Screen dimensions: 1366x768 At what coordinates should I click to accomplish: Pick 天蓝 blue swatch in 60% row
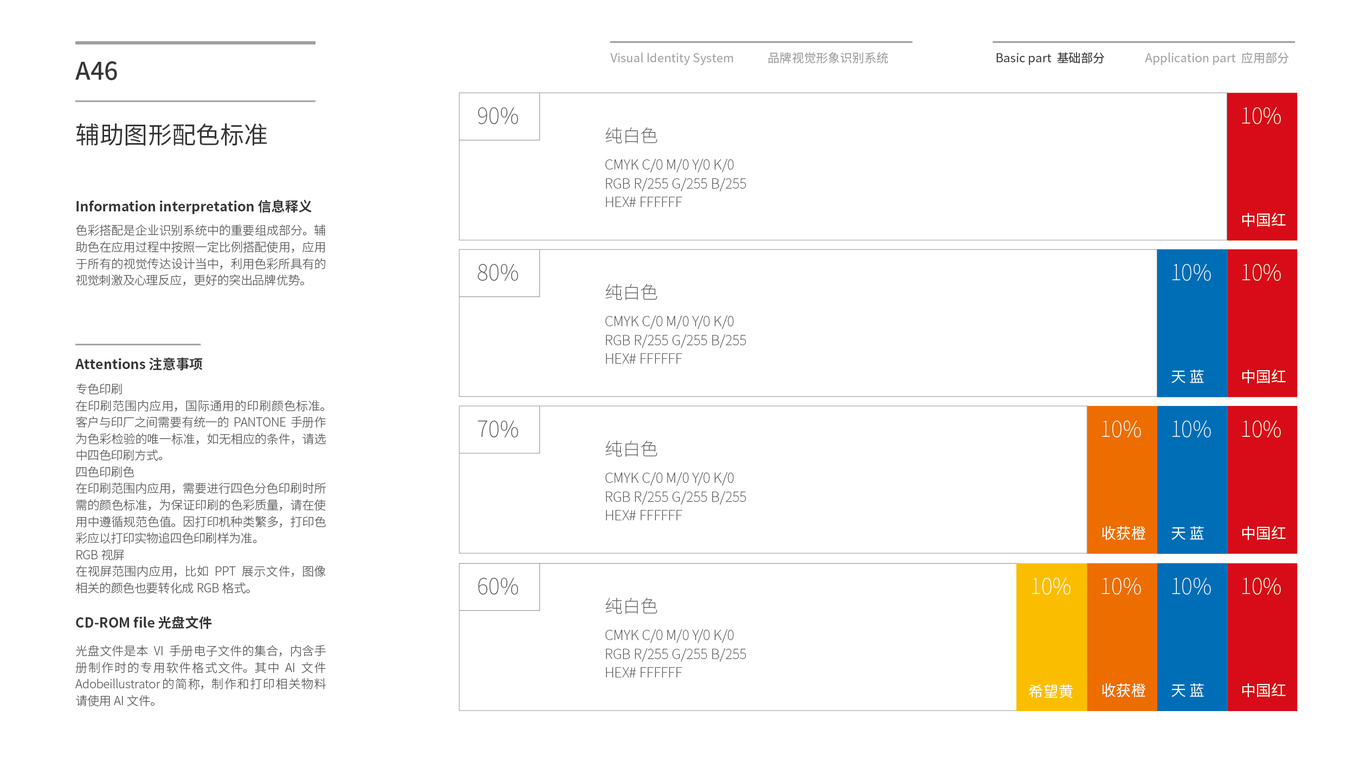point(1192,637)
